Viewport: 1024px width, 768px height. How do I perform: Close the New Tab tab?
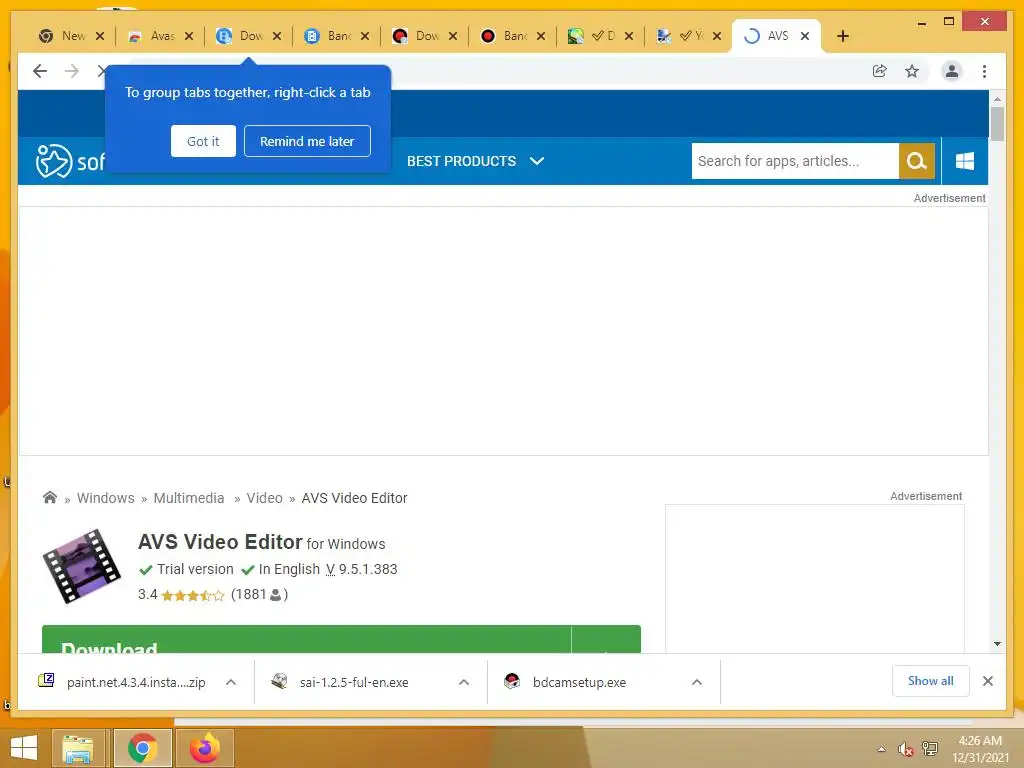coord(100,36)
